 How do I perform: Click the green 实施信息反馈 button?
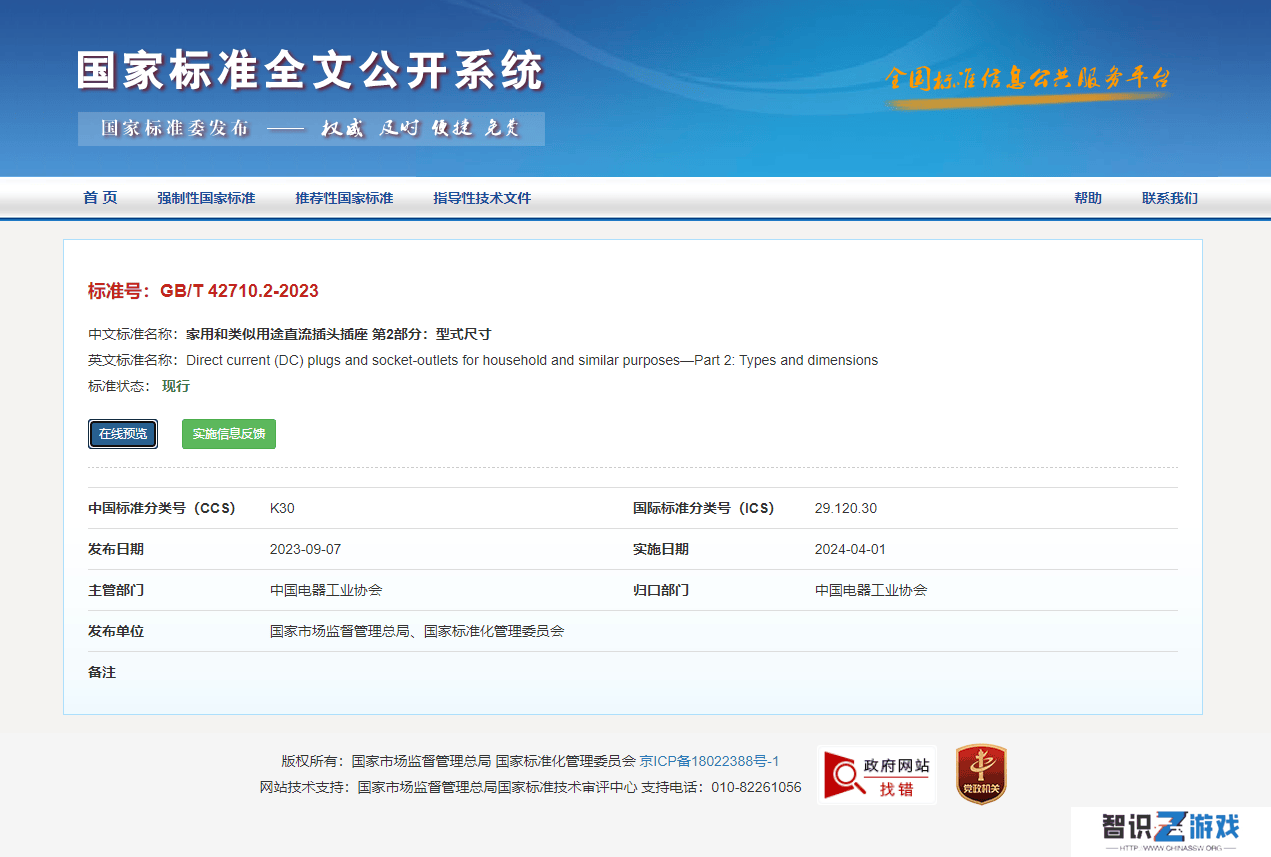point(229,434)
